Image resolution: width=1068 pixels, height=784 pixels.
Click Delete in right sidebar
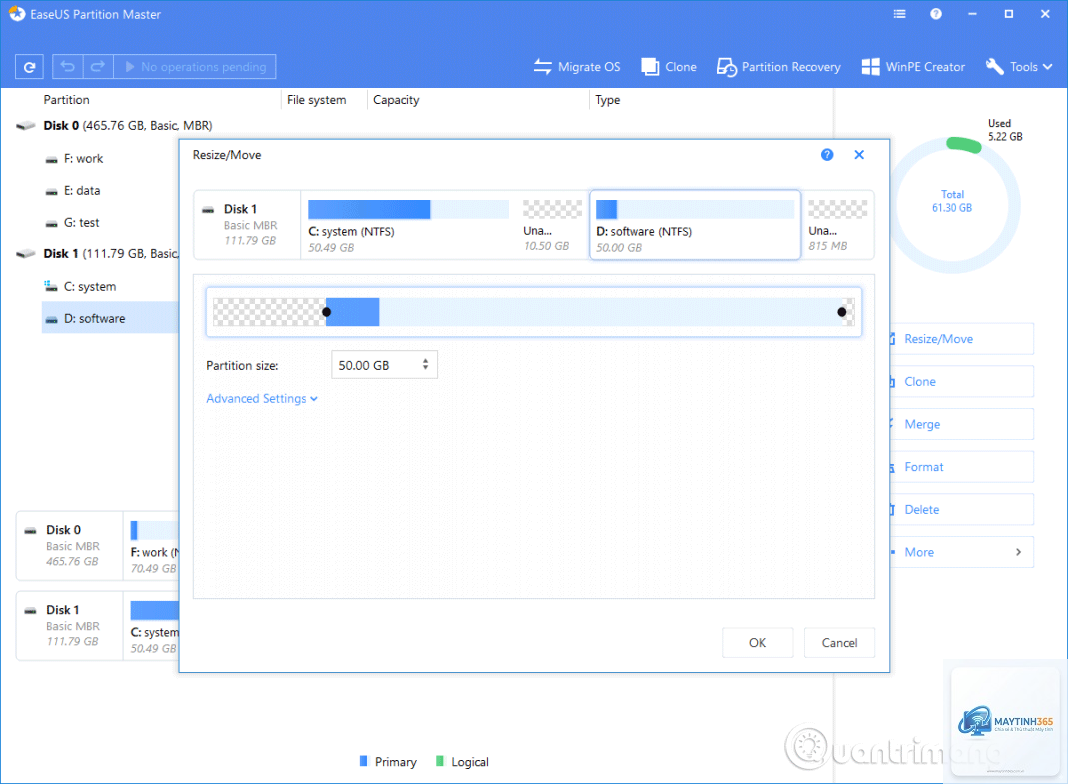point(961,509)
